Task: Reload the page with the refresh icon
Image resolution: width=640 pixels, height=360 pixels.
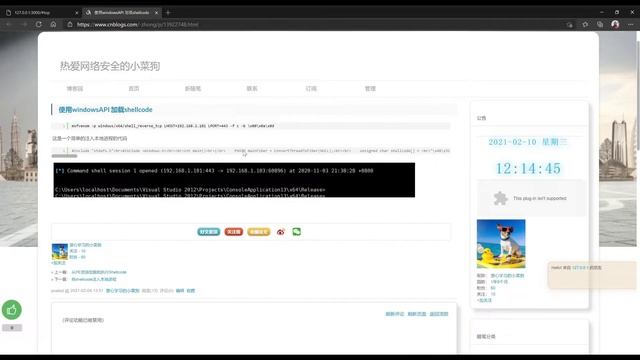Action: point(39,24)
